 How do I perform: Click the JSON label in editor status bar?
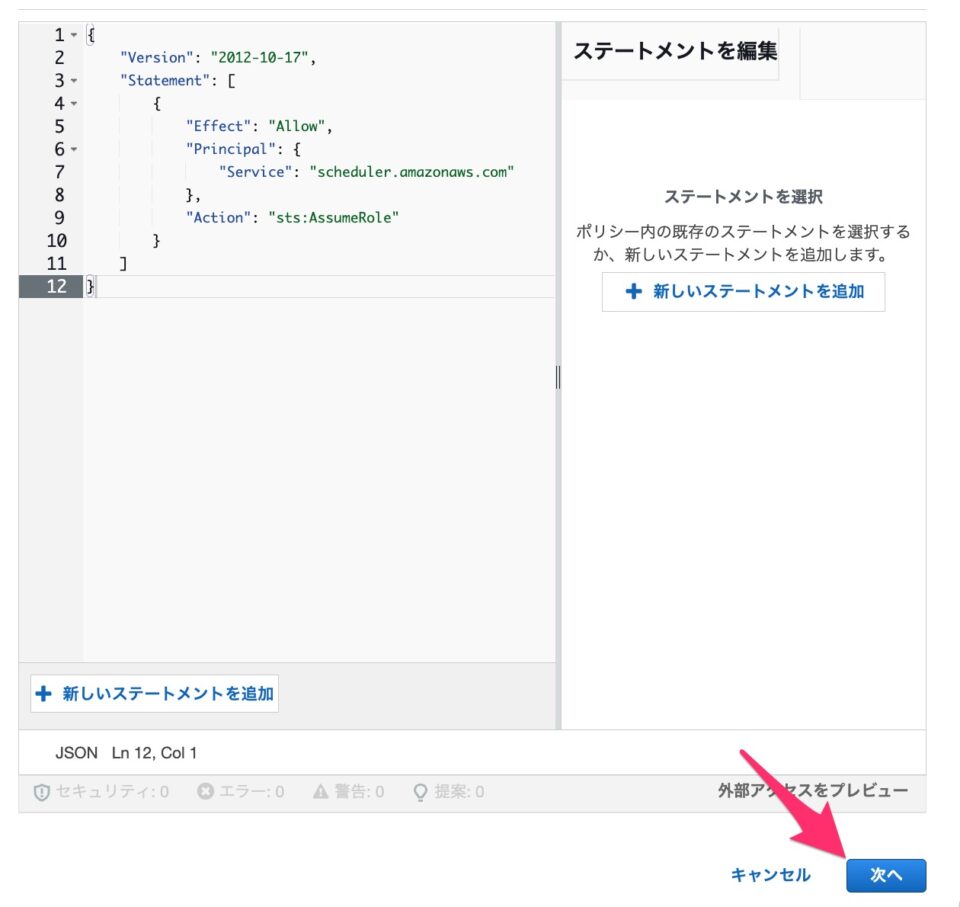(77, 753)
